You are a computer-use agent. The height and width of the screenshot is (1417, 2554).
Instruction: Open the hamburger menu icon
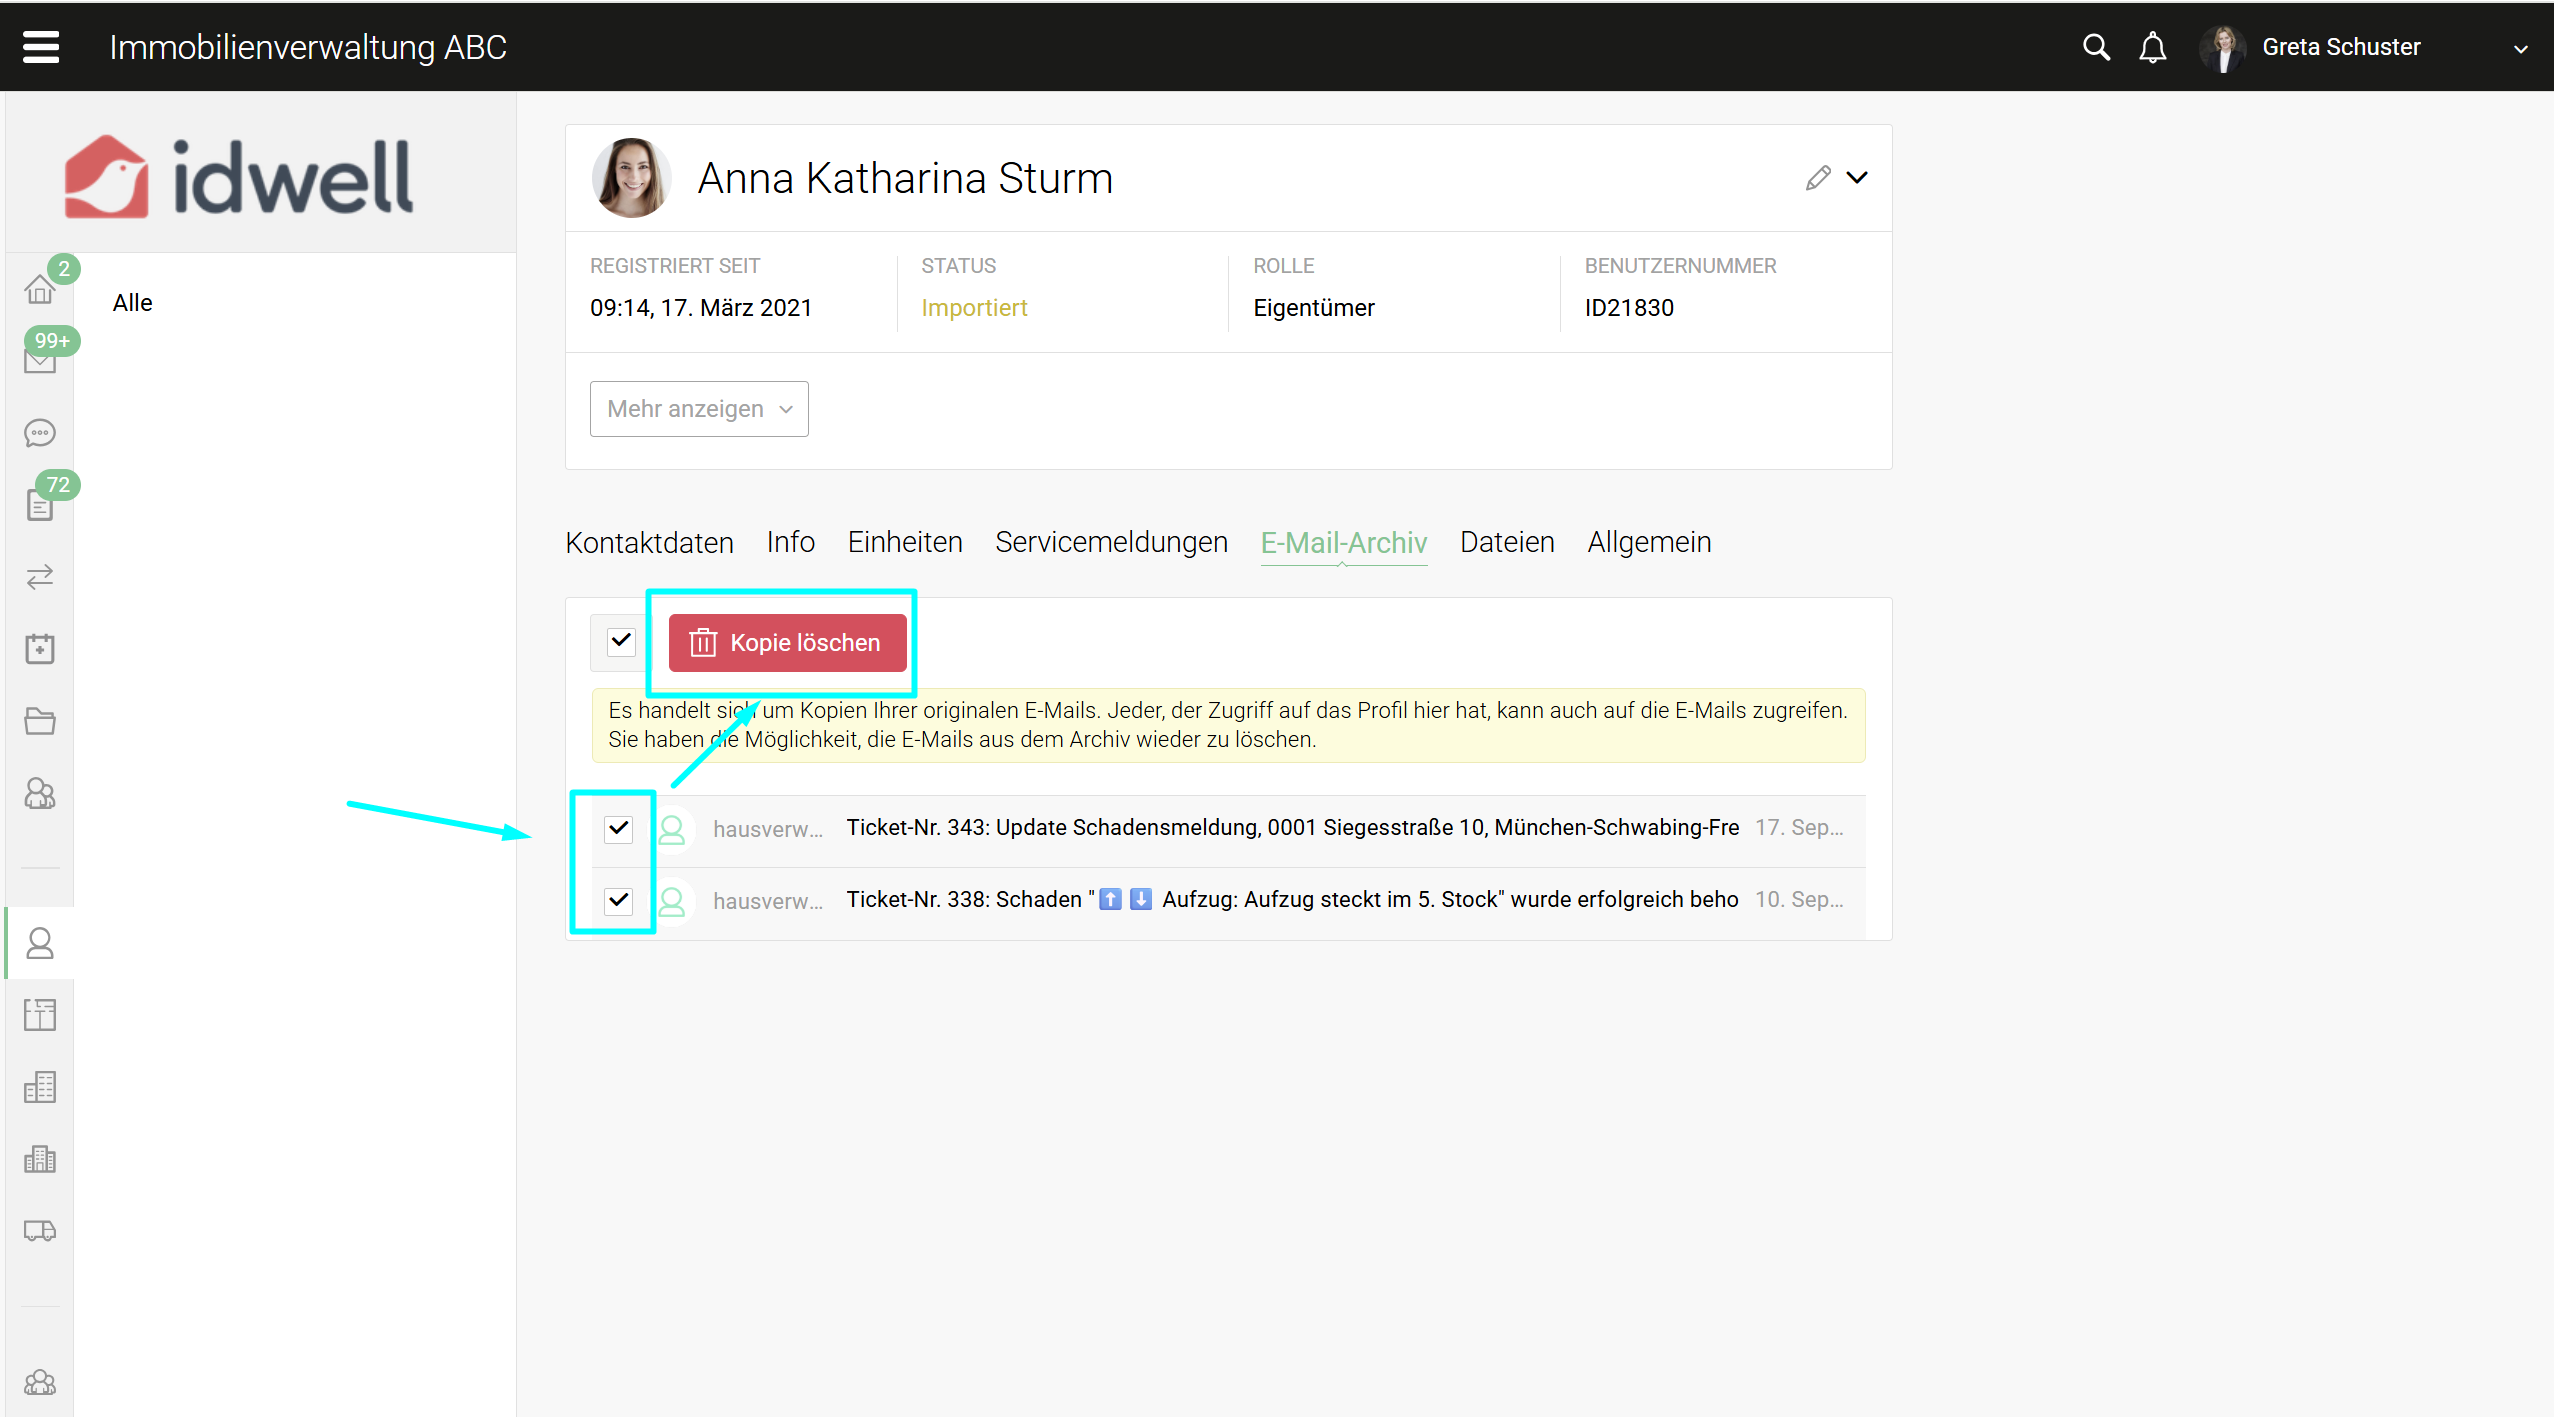[x=41, y=47]
